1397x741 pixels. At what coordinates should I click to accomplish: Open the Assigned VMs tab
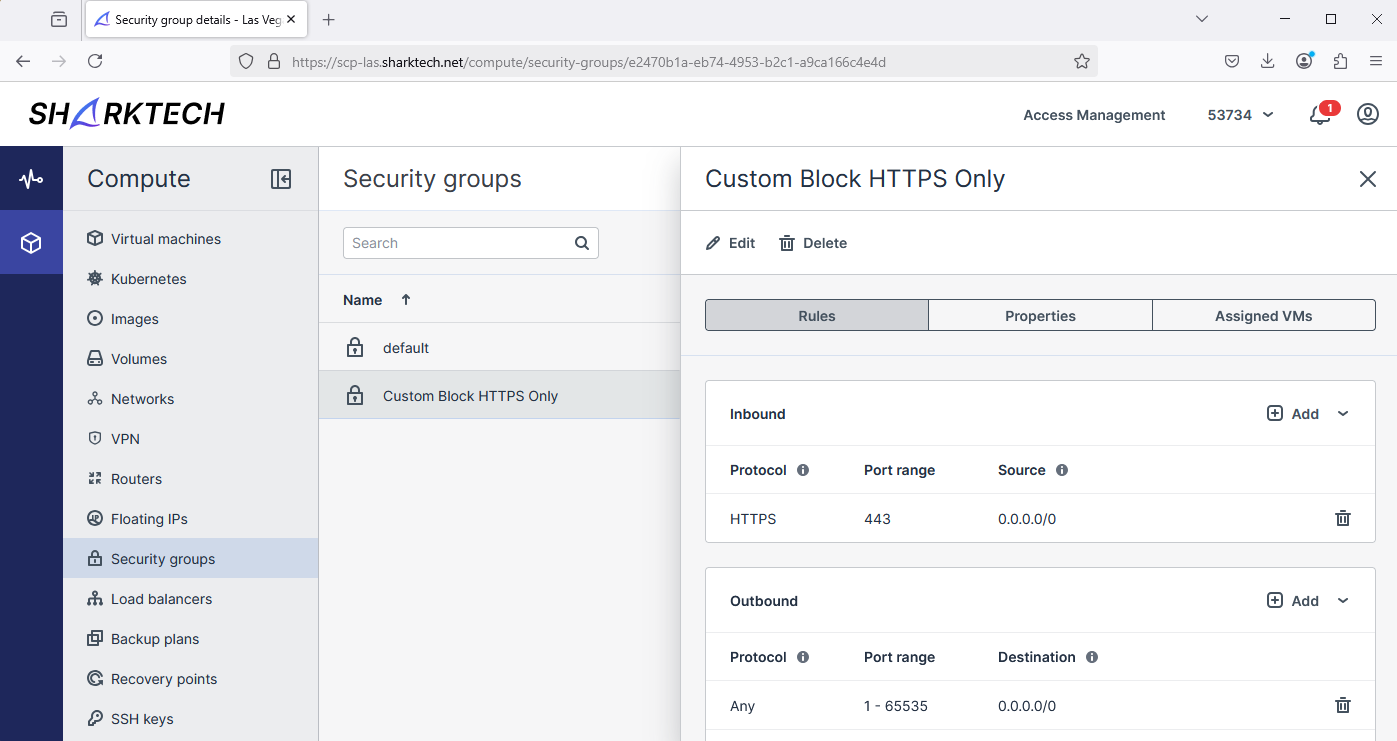point(1263,315)
